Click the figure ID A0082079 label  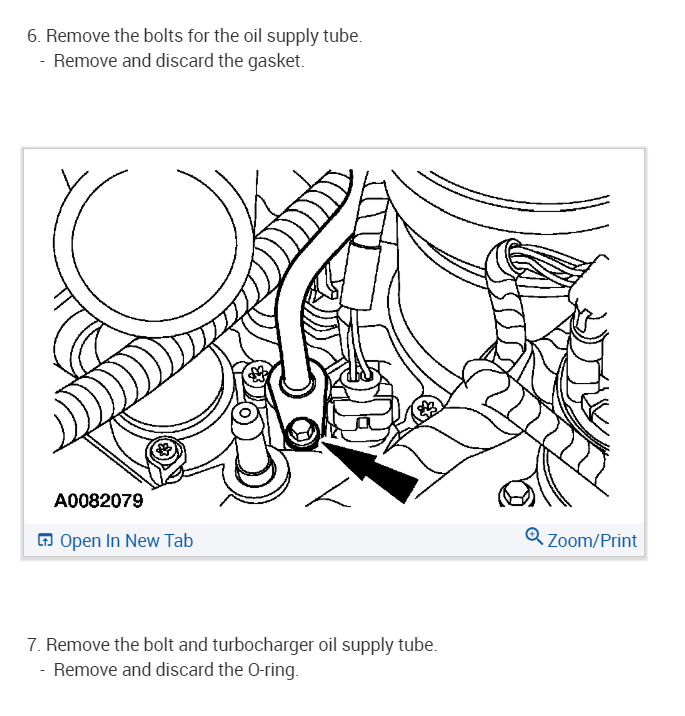pos(98,500)
